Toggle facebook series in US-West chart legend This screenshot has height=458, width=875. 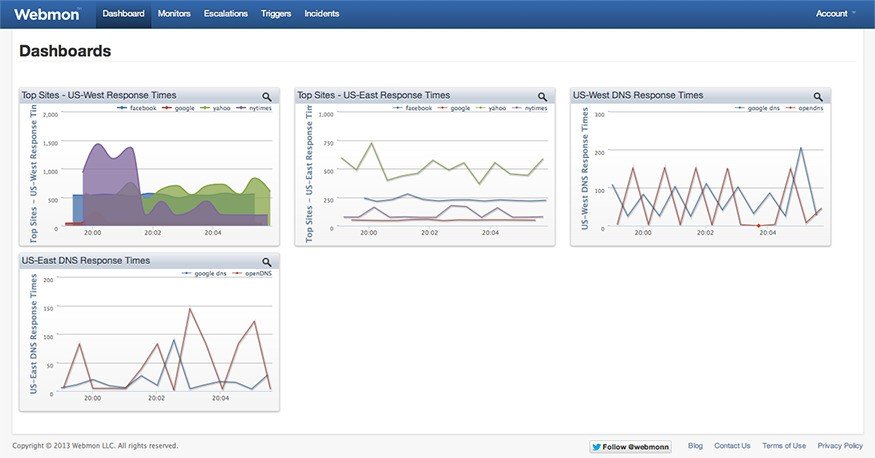point(137,108)
